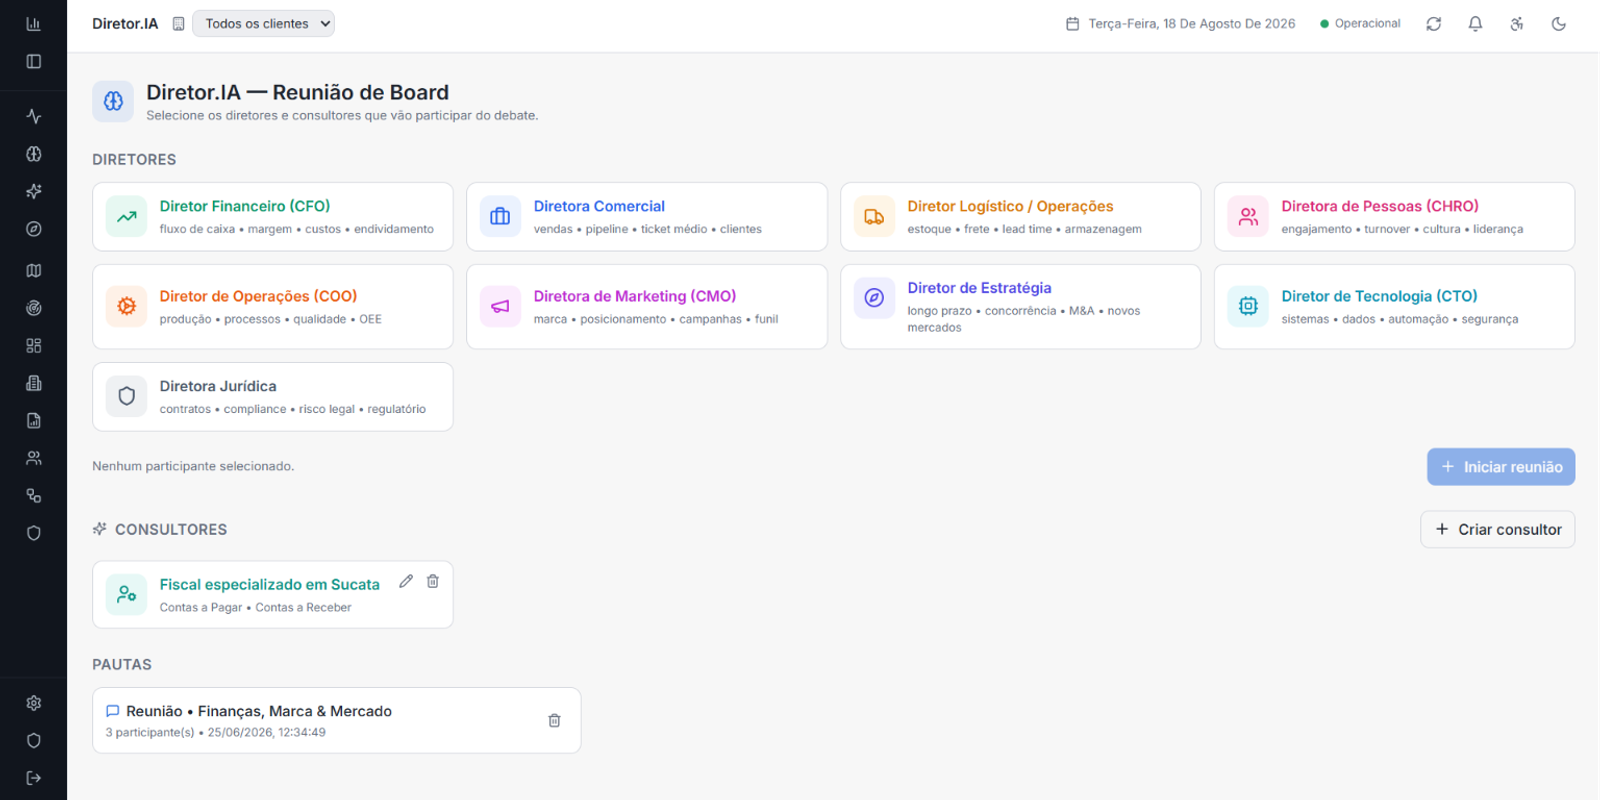This screenshot has width=1600, height=800.
Task: Refresh data with the circular arrows icon
Action: 1434,24
